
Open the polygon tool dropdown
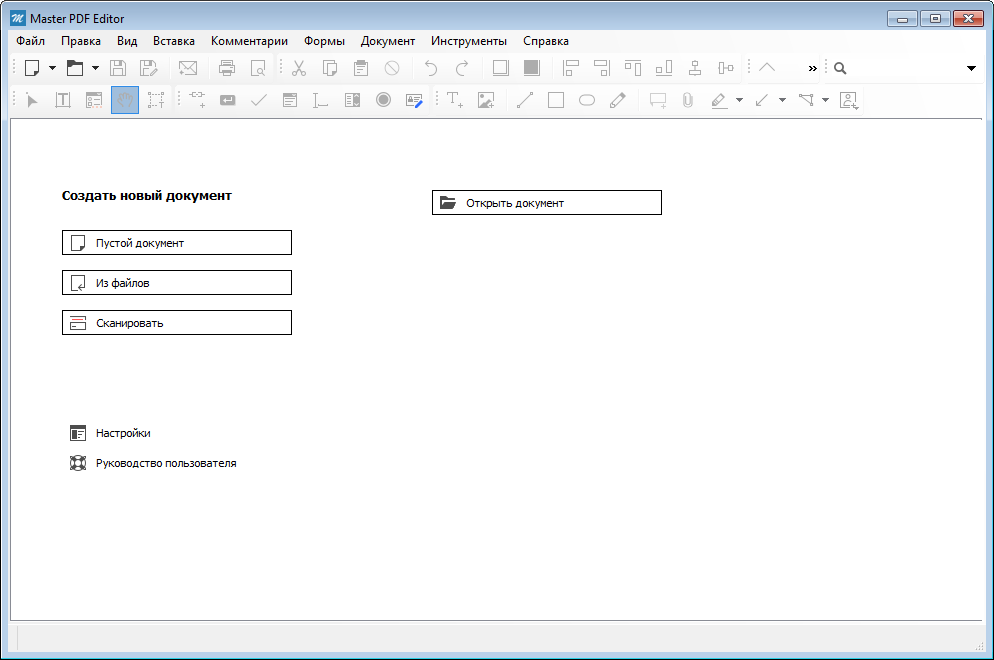825,100
